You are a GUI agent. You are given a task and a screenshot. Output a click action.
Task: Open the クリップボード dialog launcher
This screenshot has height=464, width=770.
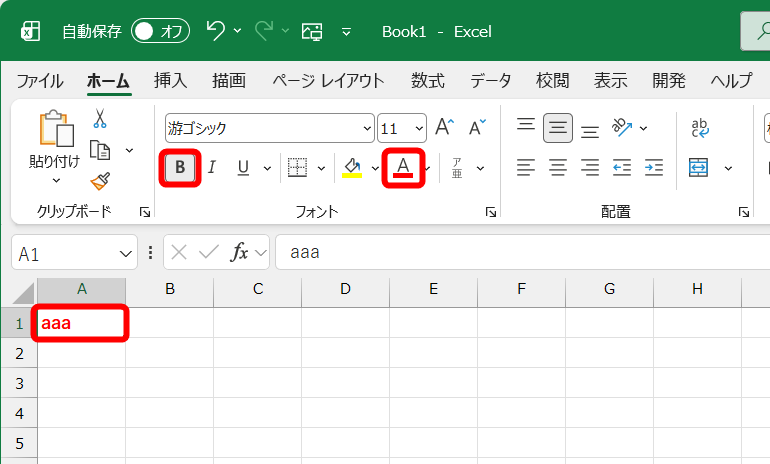(x=145, y=212)
